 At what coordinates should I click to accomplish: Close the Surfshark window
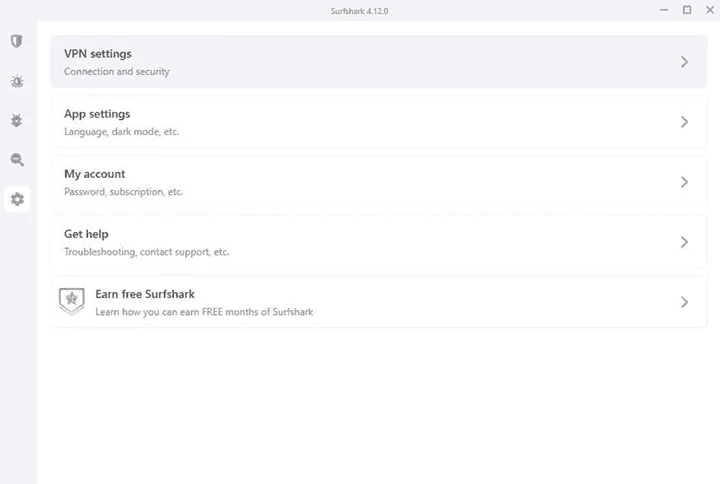click(709, 9)
